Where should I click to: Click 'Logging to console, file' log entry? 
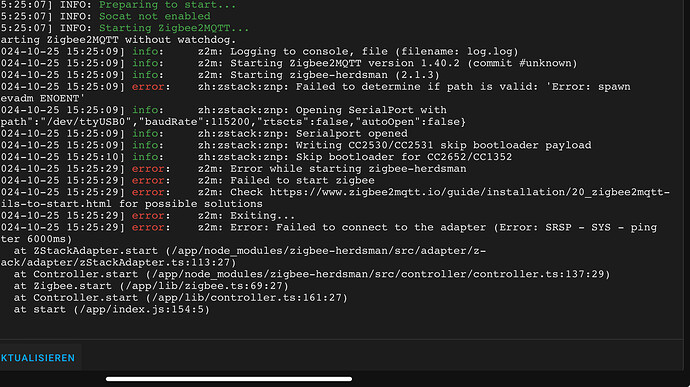[x=260, y=52]
